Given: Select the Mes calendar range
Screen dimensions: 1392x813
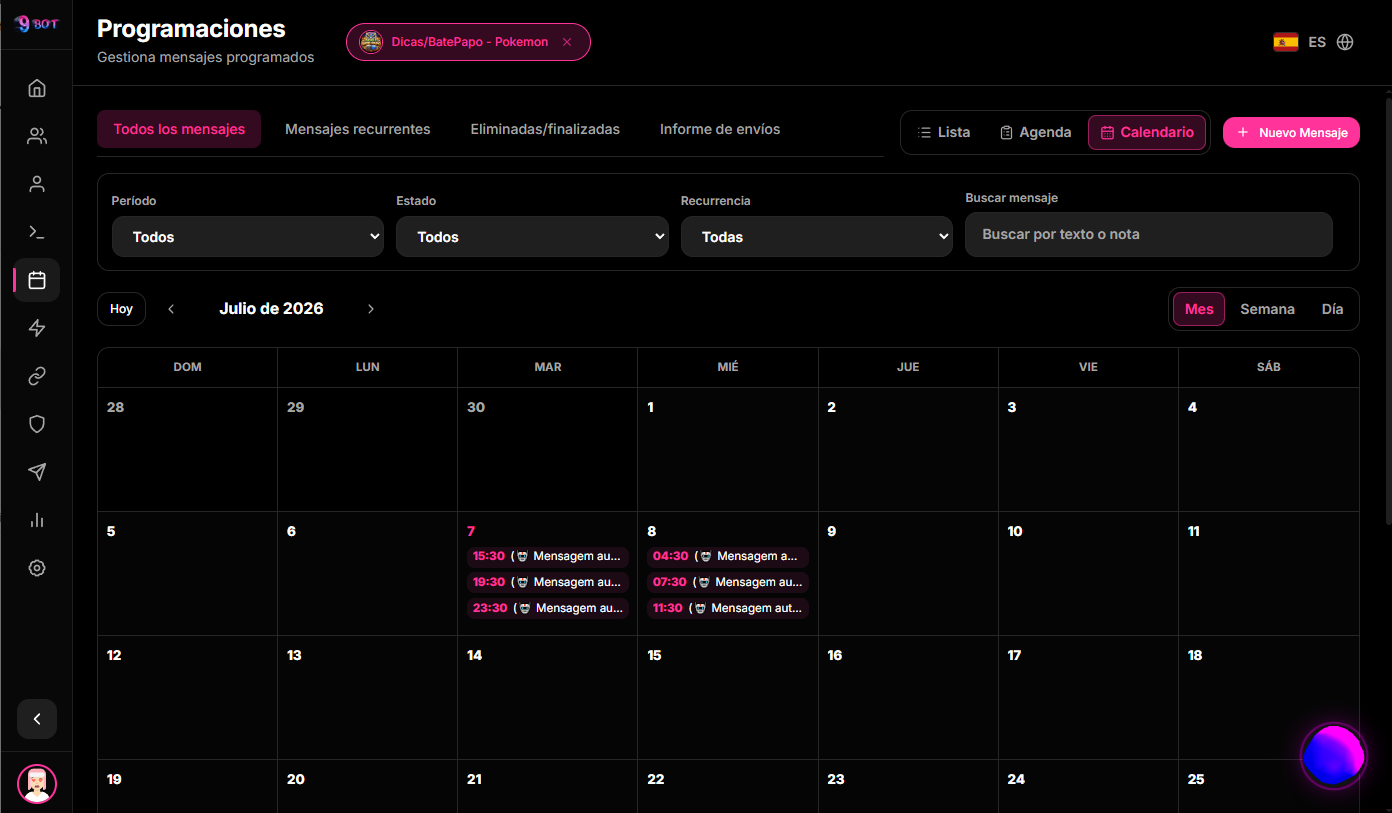Looking at the screenshot, I should coord(1199,309).
